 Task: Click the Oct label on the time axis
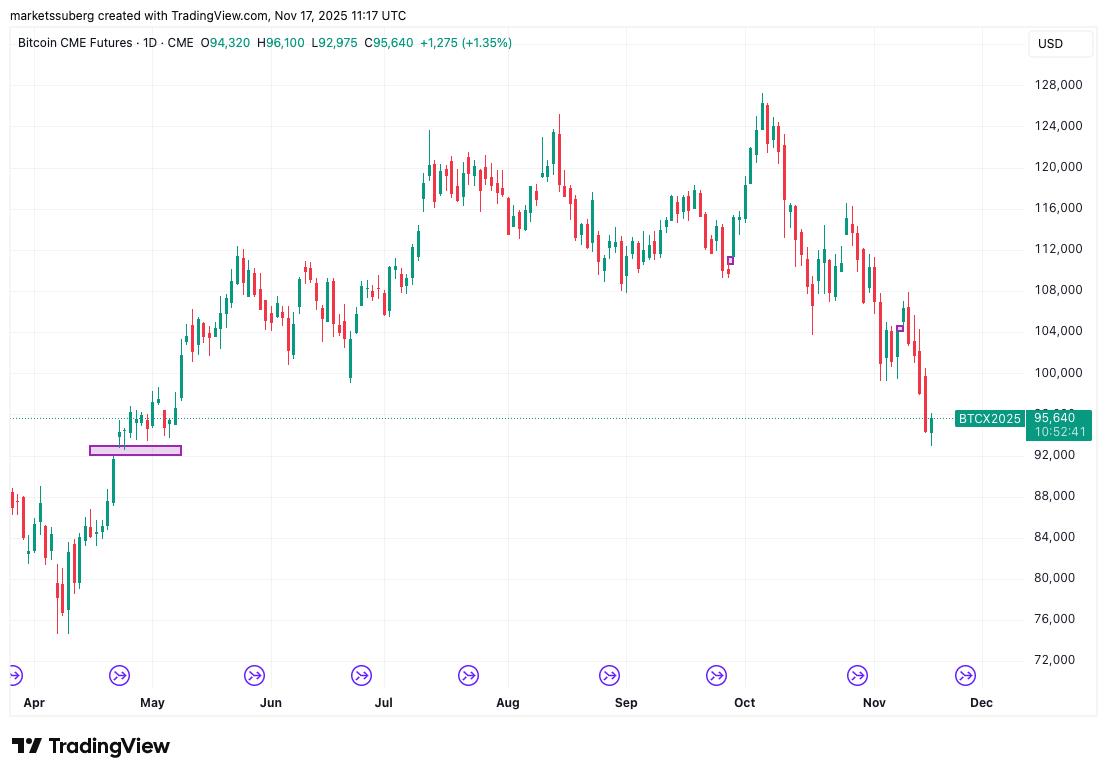(x=744, y=703)
